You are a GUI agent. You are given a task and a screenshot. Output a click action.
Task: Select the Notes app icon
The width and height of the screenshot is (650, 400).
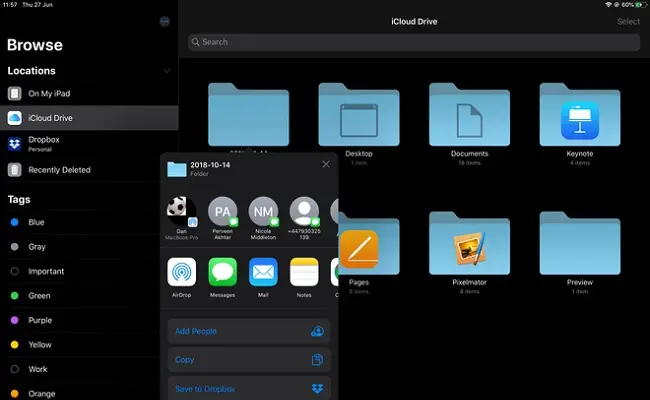coord(304,272)
